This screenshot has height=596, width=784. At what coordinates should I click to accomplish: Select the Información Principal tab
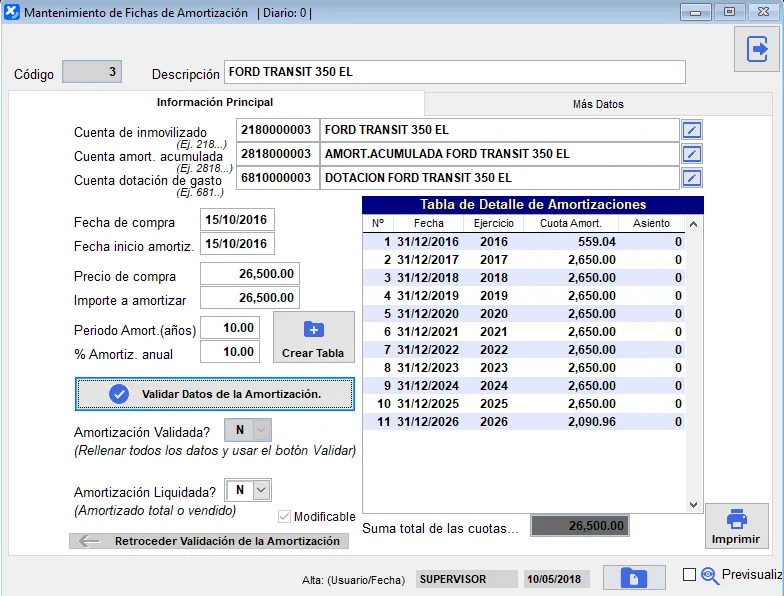[215, 103]
